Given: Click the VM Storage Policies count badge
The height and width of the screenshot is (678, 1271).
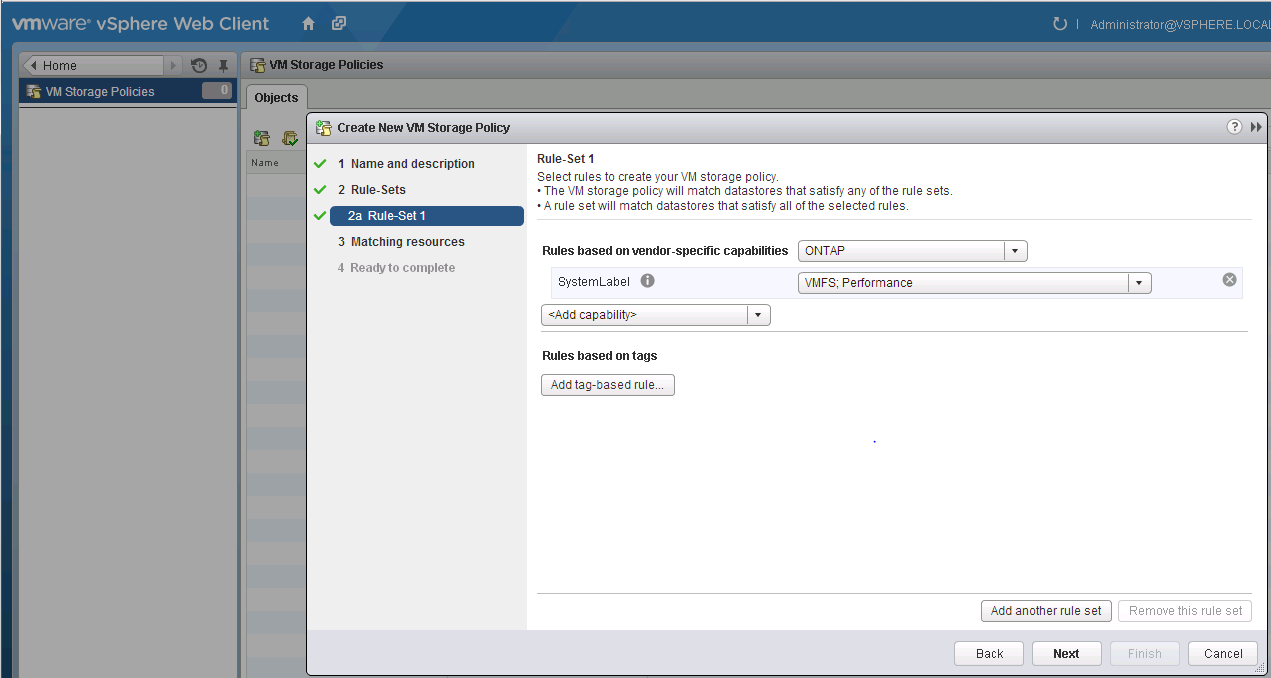Looking at the screenshot, I should click(x=217, y=91).
